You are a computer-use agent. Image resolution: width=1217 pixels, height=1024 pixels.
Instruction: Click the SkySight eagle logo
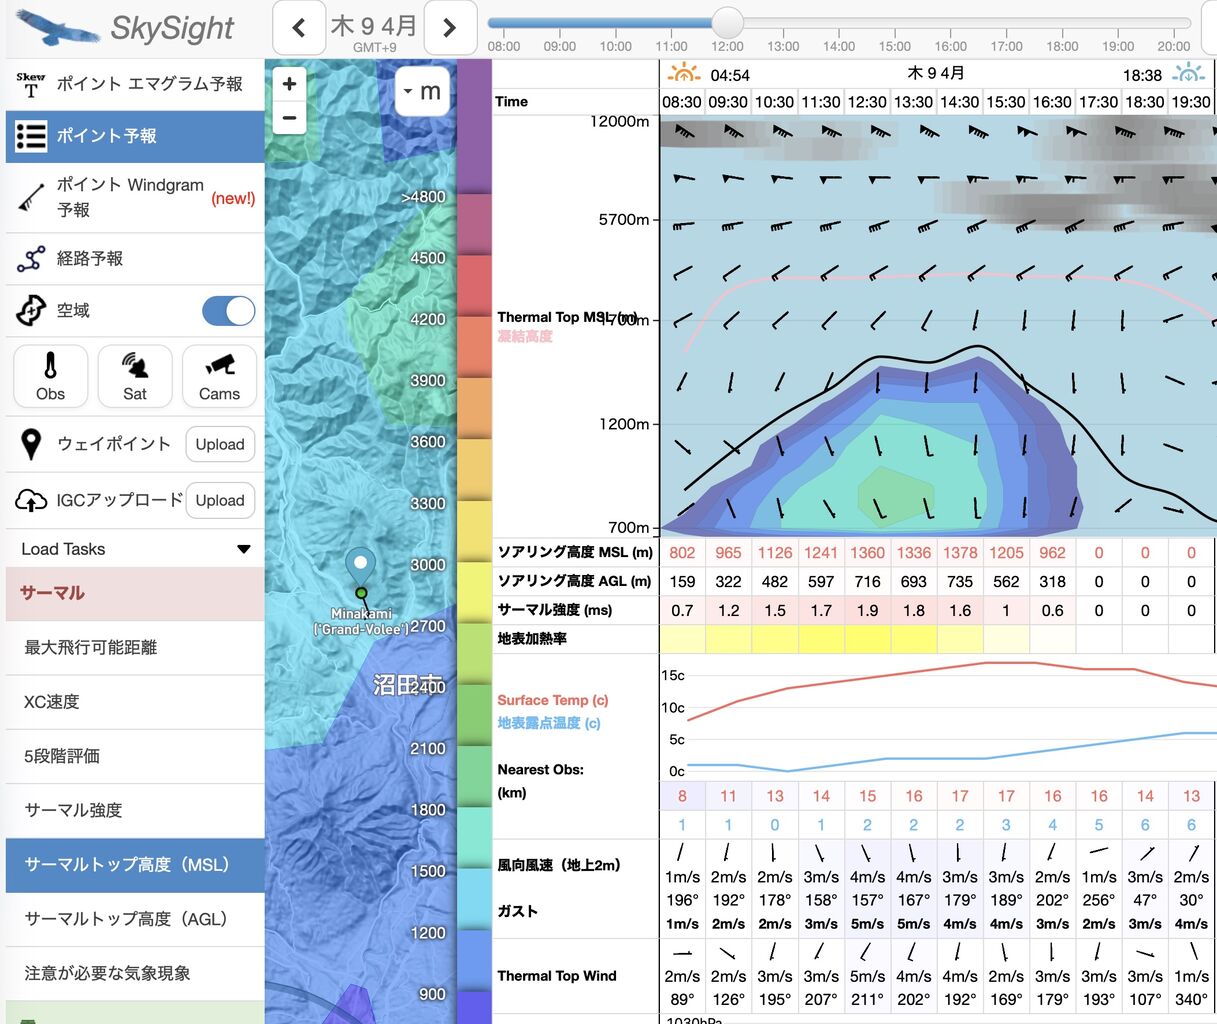coord(57,28)
